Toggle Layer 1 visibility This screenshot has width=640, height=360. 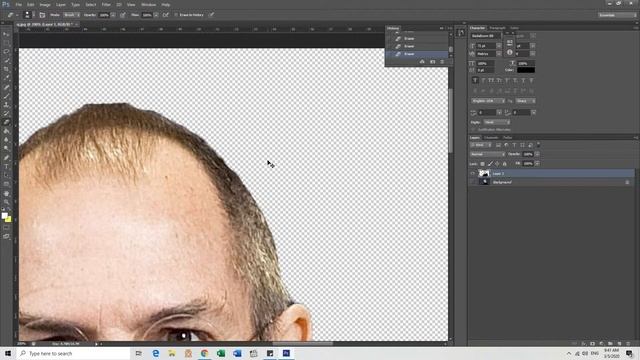[473, 173]
